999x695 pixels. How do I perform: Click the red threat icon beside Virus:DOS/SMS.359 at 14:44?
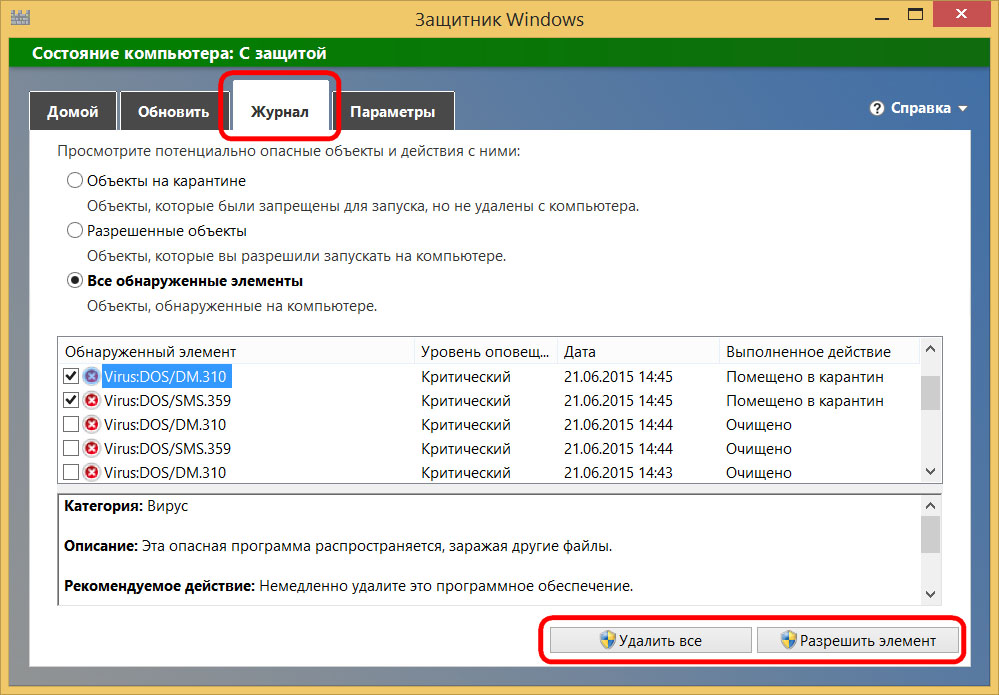point(92,449)
